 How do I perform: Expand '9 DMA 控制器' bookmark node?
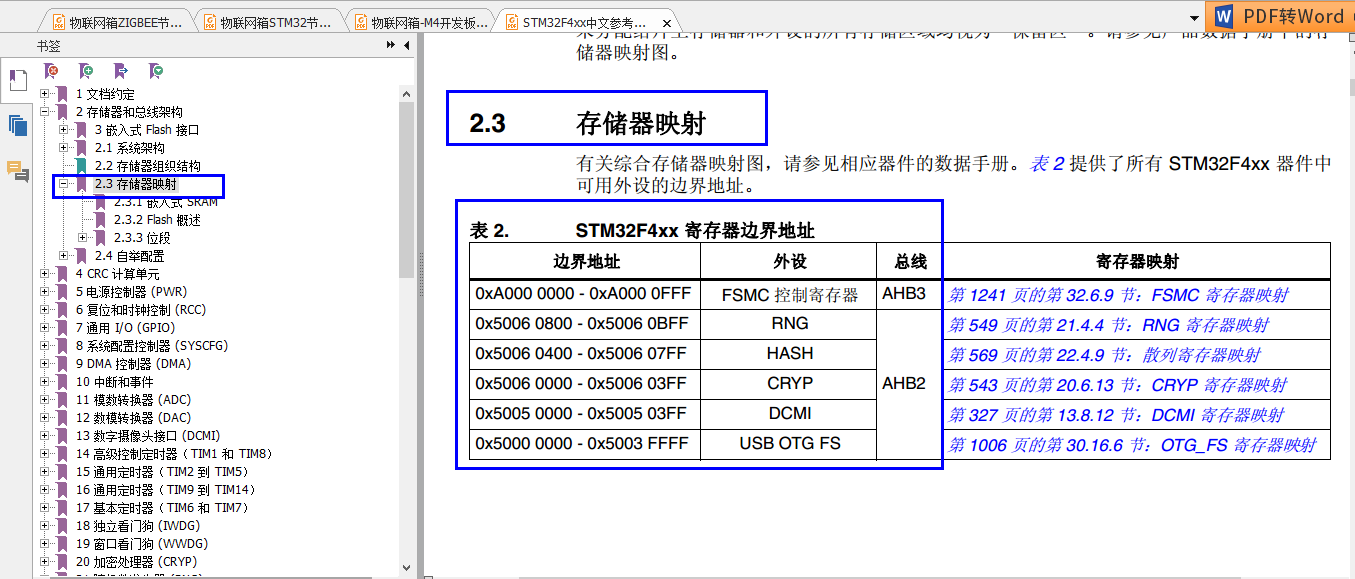(45, 363)
